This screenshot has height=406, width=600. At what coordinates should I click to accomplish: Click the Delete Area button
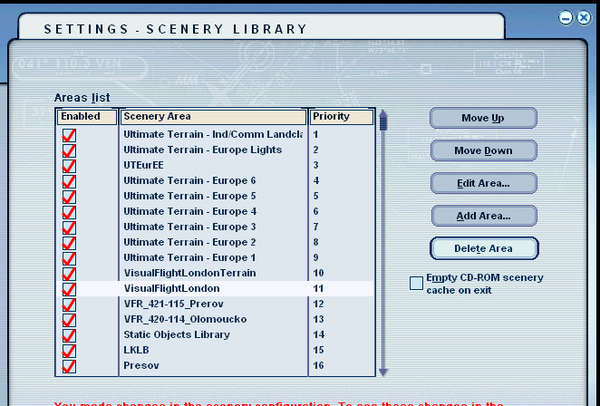point(484,248)
